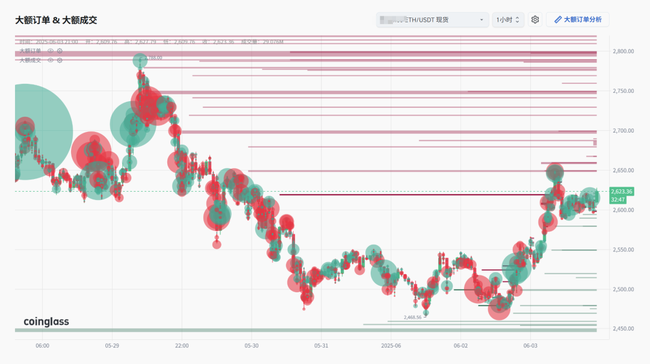650x364 pixels.
Task: Click the current price label 2,623.36
Action: pyautogui.click(x=621, y=192)
